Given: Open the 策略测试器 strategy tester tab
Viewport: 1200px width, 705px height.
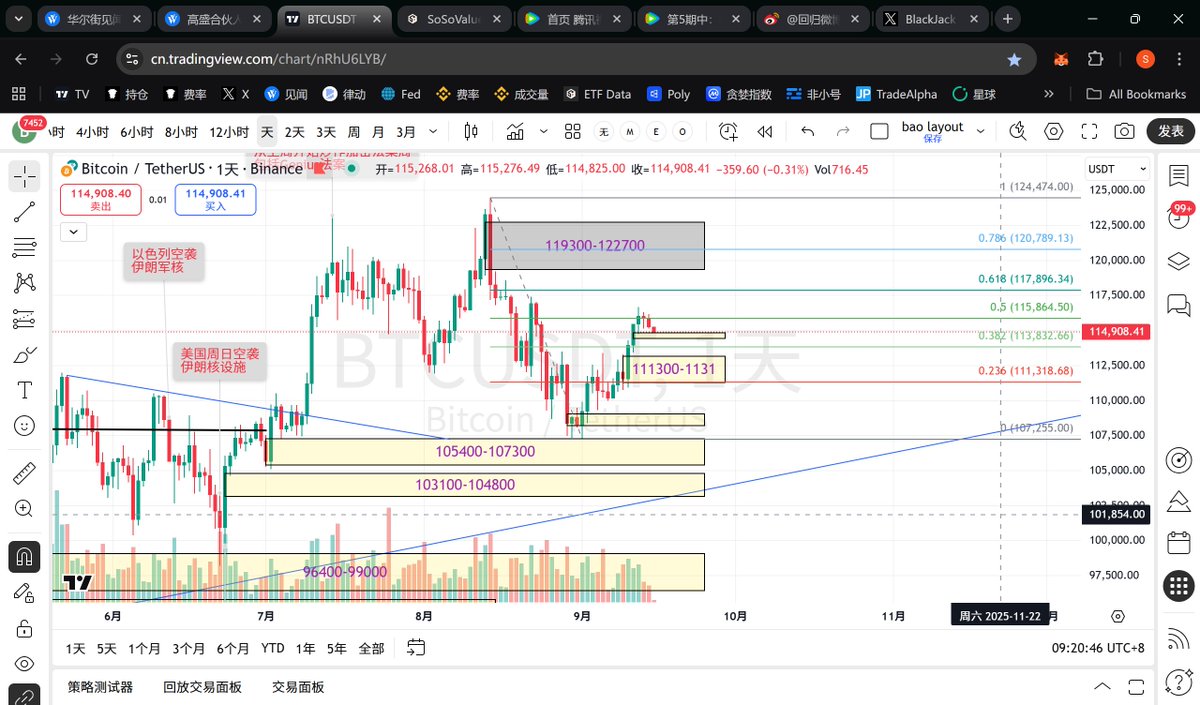Looking at the screenshot, I should [x=100, y=687].
